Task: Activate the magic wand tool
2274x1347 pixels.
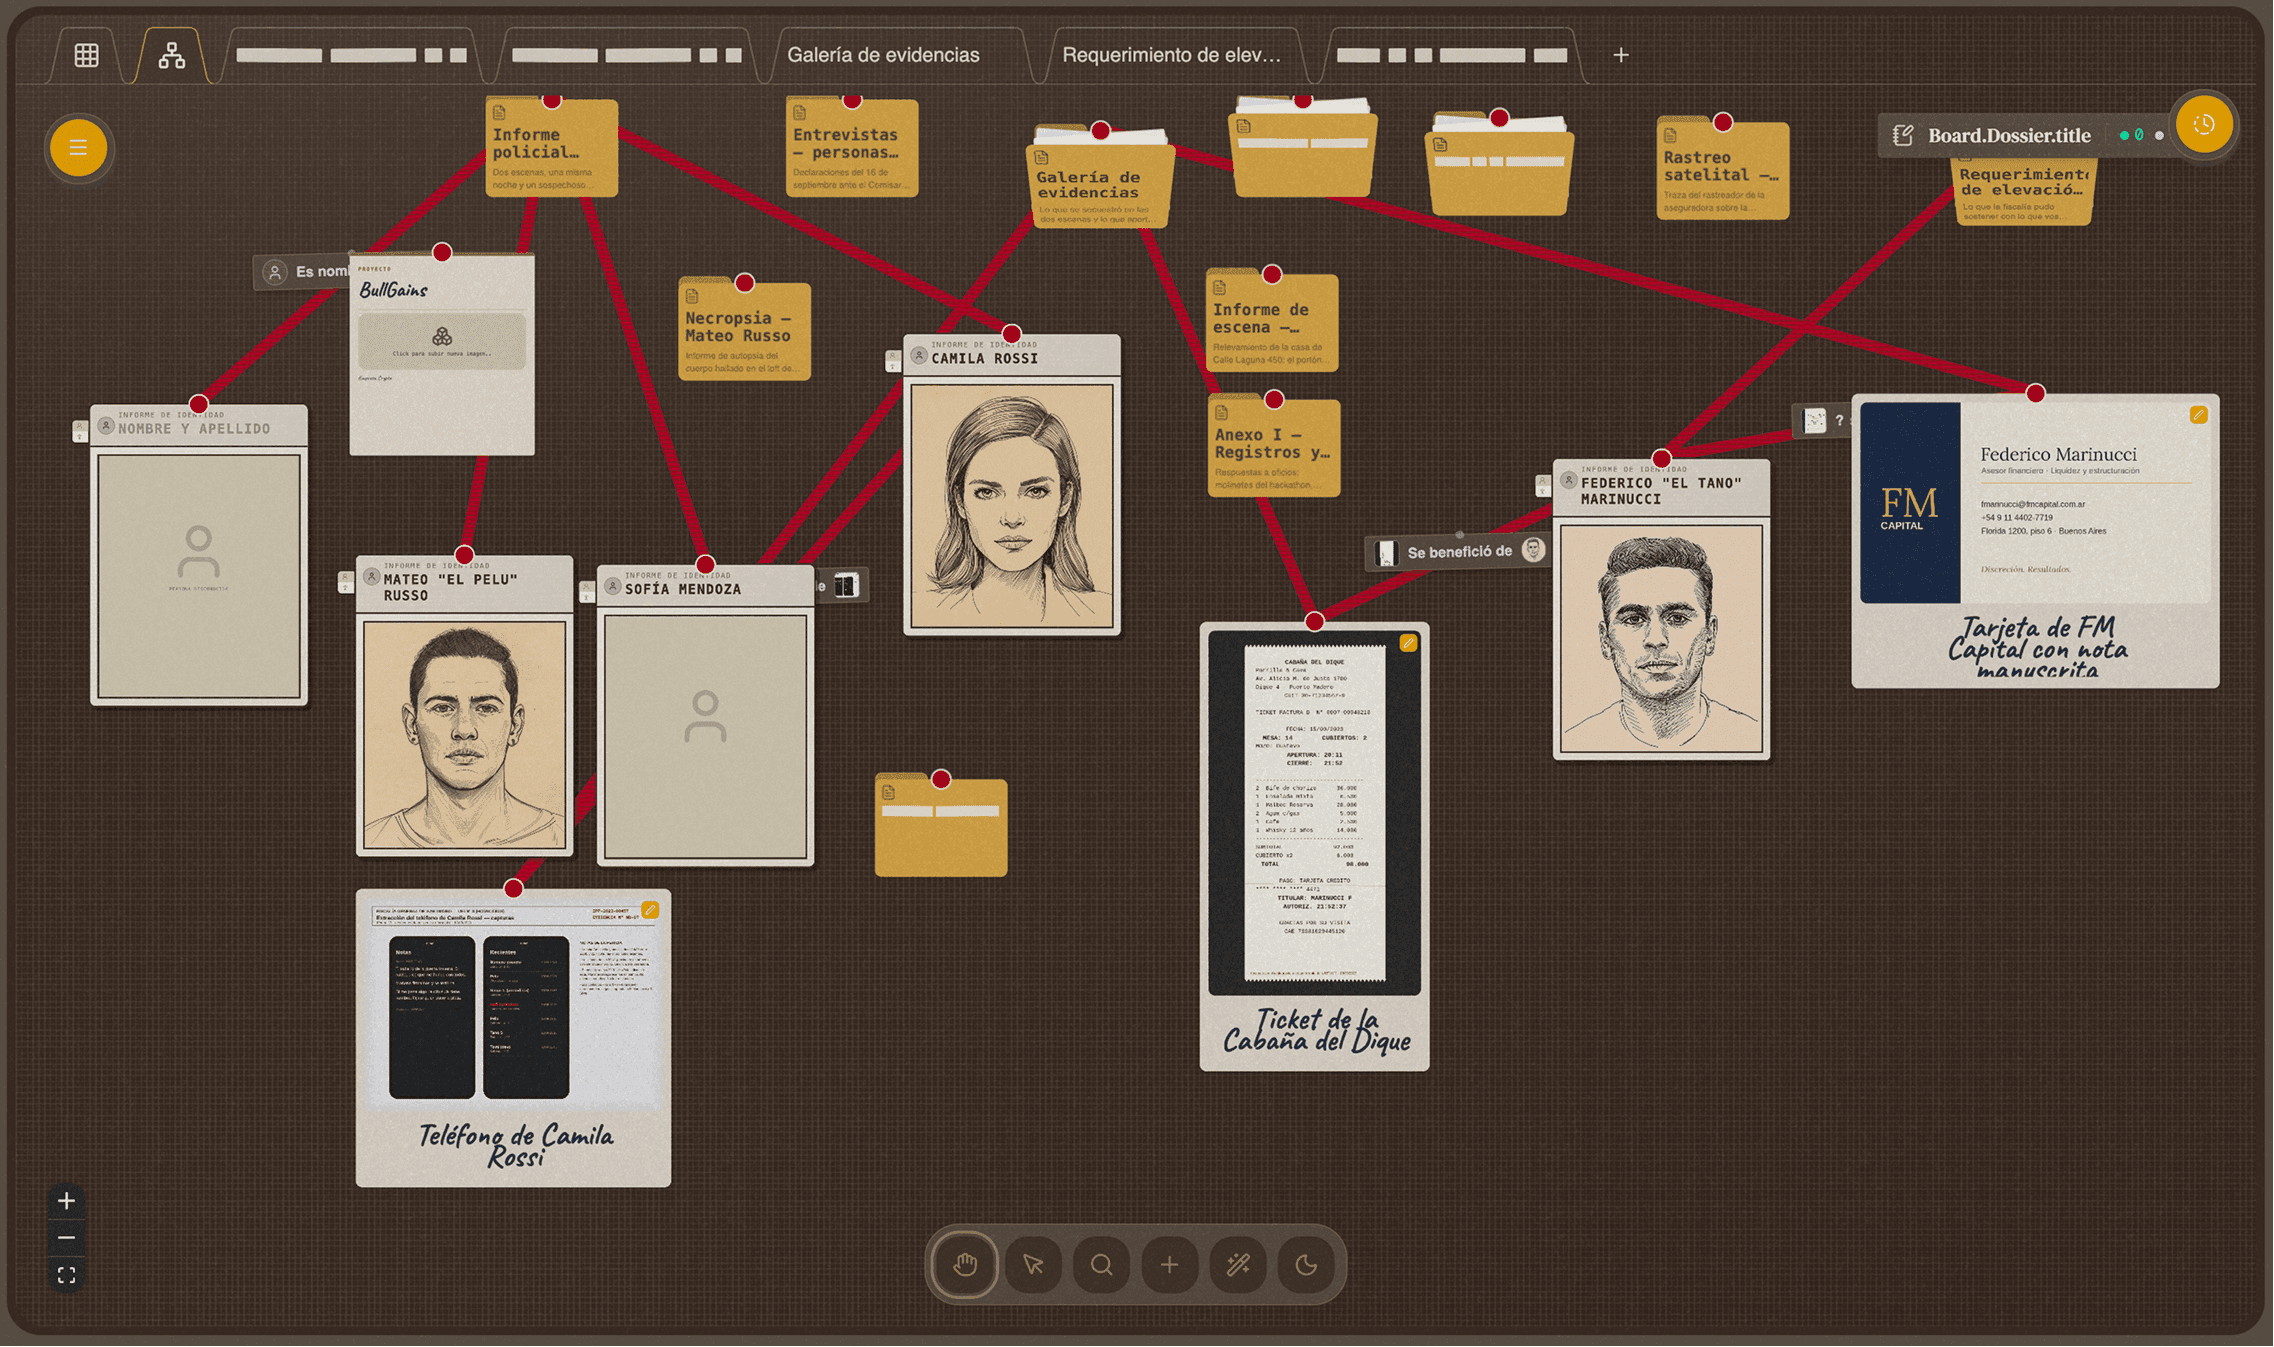Action: 1238,1265
